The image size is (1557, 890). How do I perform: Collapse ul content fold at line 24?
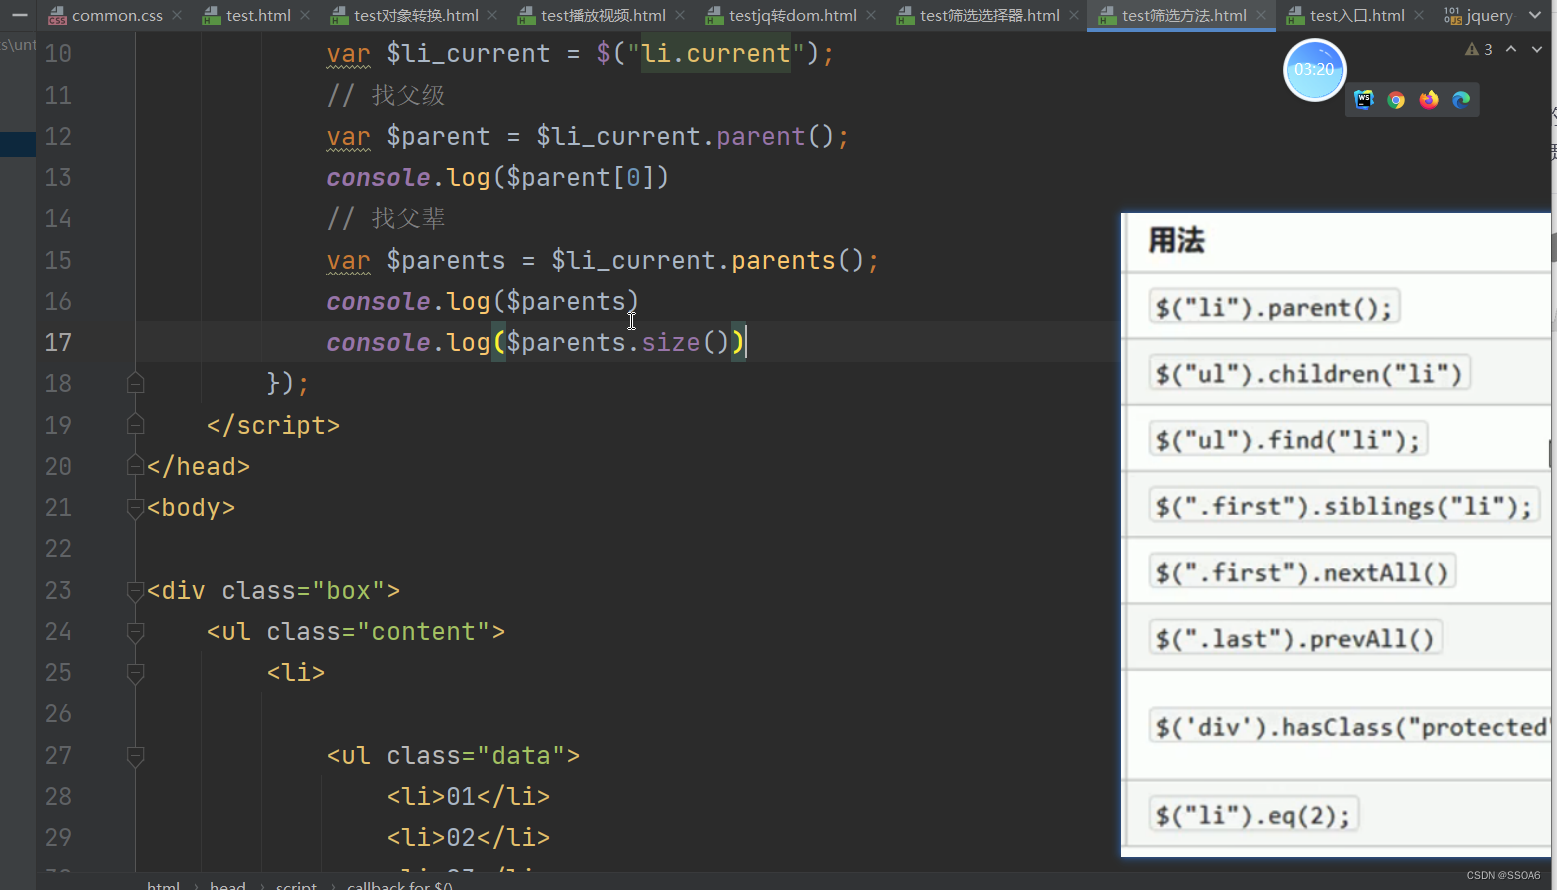tap(136, 631)
